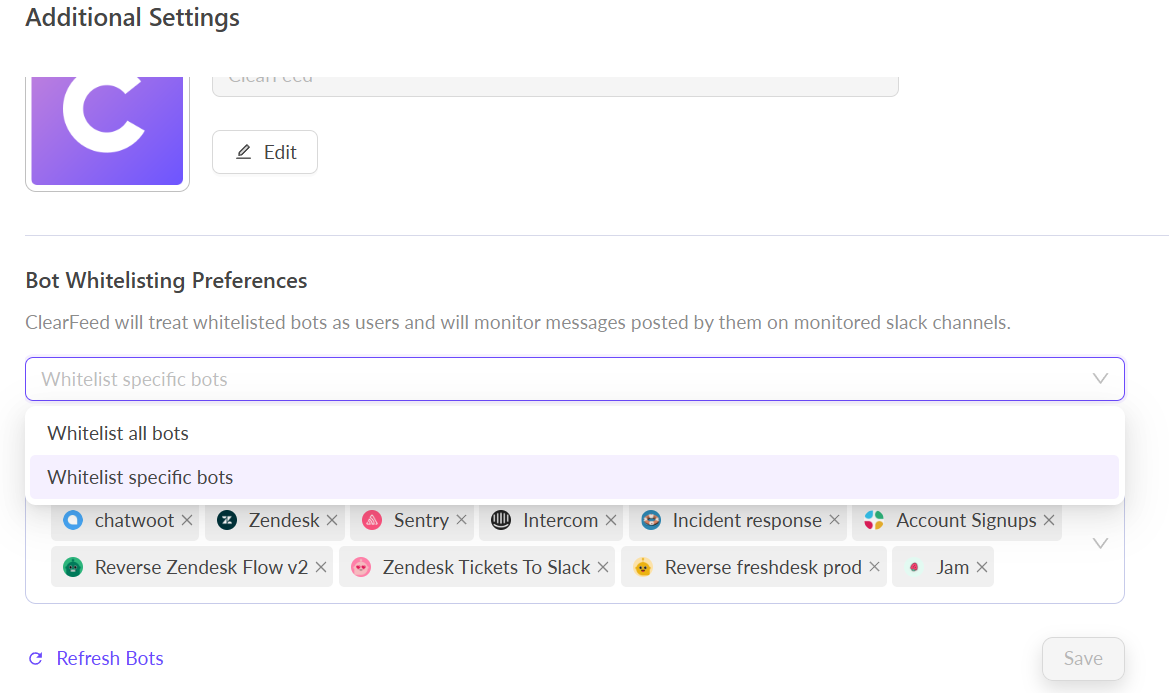1169x693 pixels.
Task: Click the Incident response bot icon
Action: tap(651, 520)
